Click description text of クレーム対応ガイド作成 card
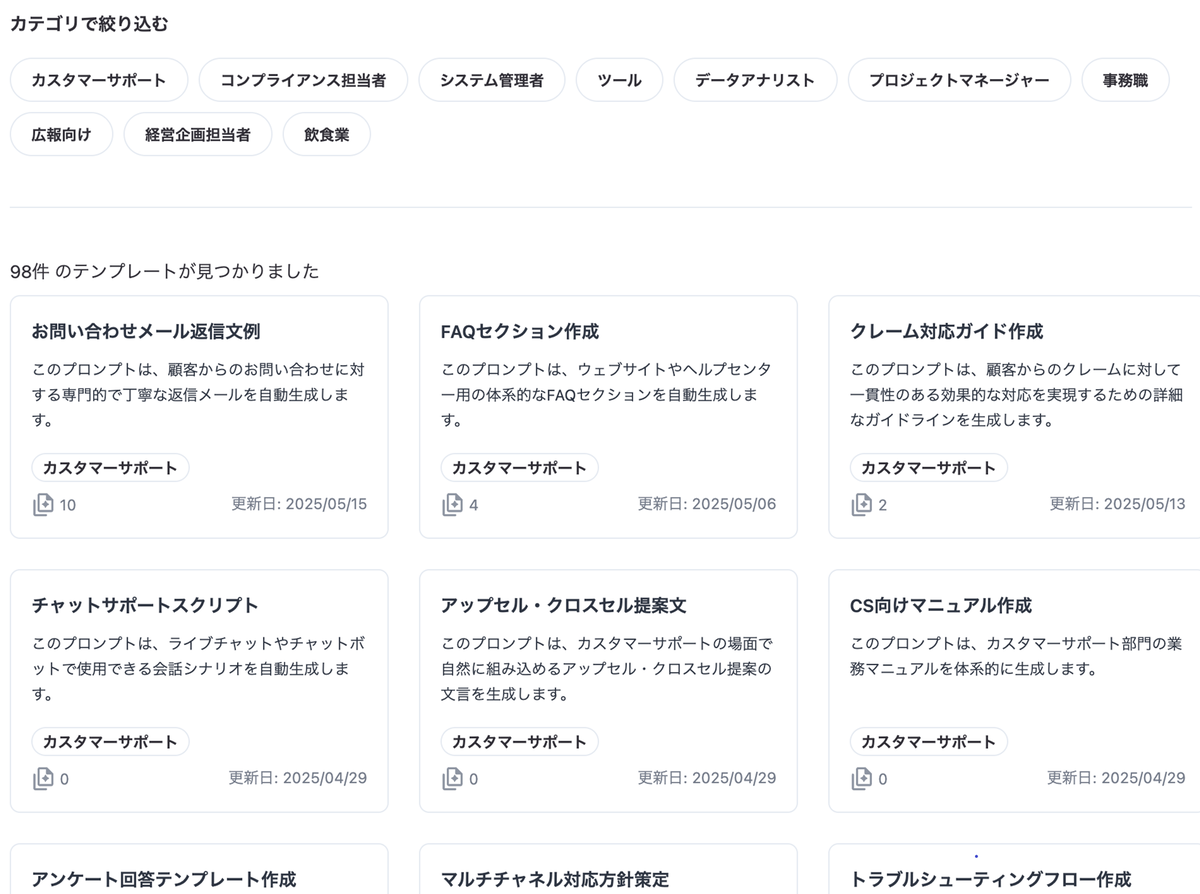 click(1016, 395)
